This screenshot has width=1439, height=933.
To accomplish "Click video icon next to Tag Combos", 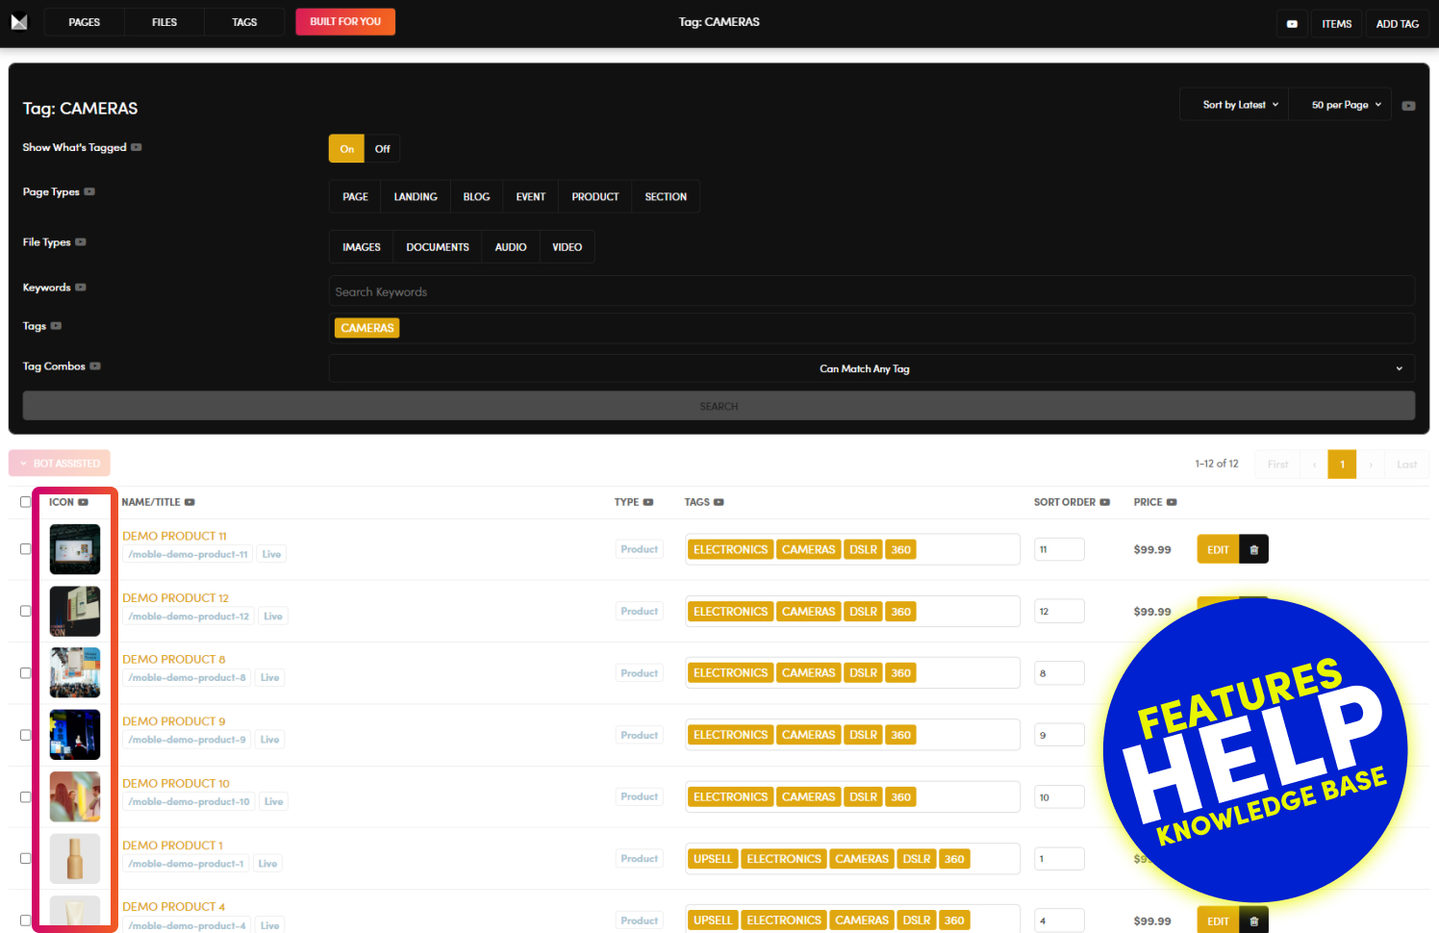I will [x=95, y=367].
